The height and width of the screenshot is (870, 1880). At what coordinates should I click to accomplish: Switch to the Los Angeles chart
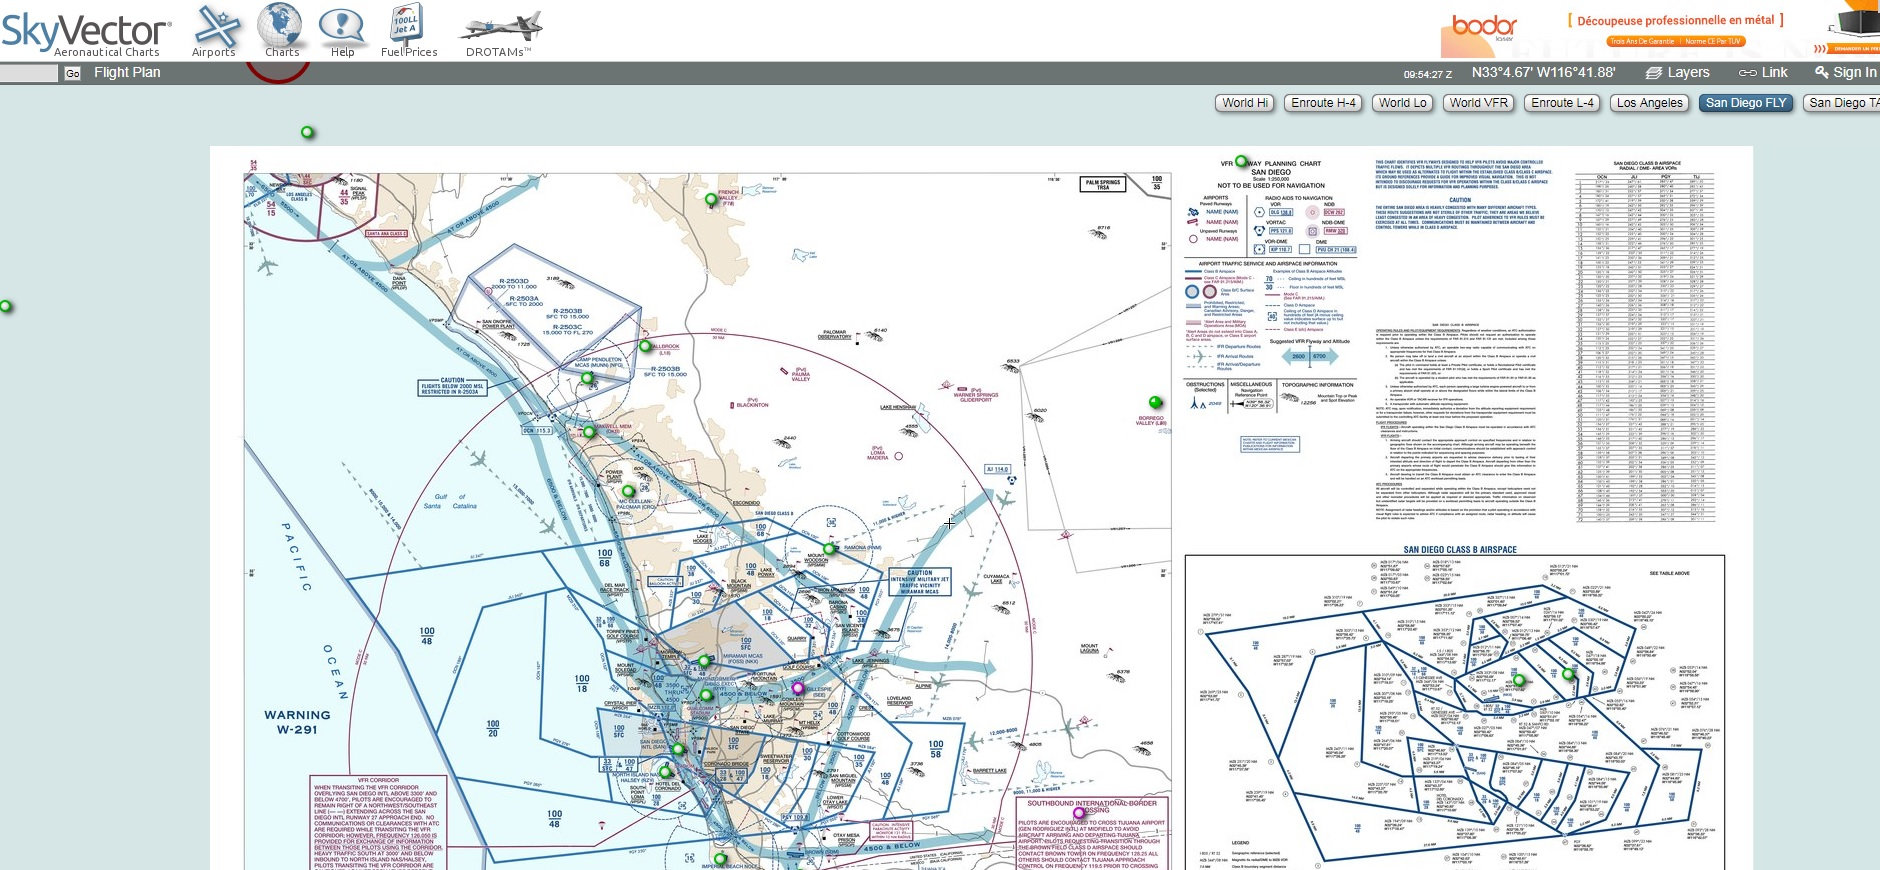point(1650,103)
